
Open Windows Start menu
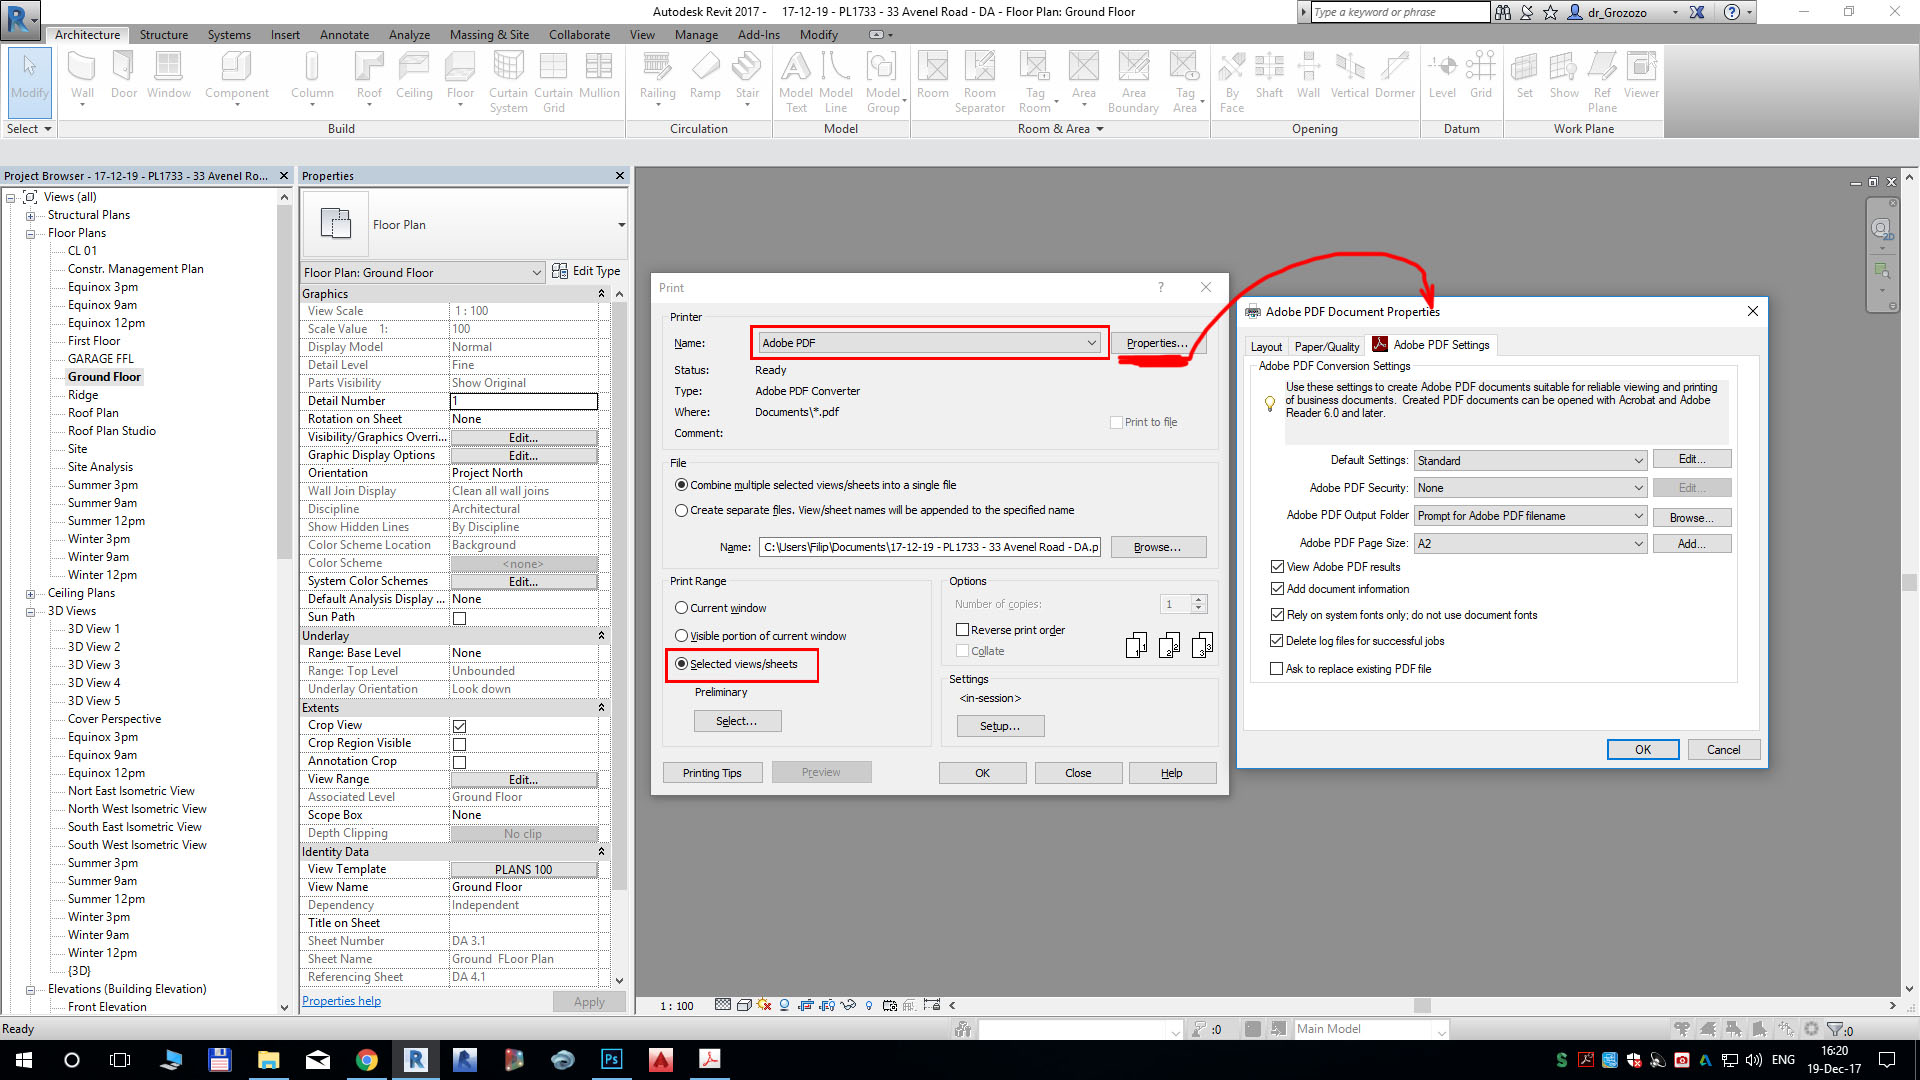click(x=23, y=1060)
